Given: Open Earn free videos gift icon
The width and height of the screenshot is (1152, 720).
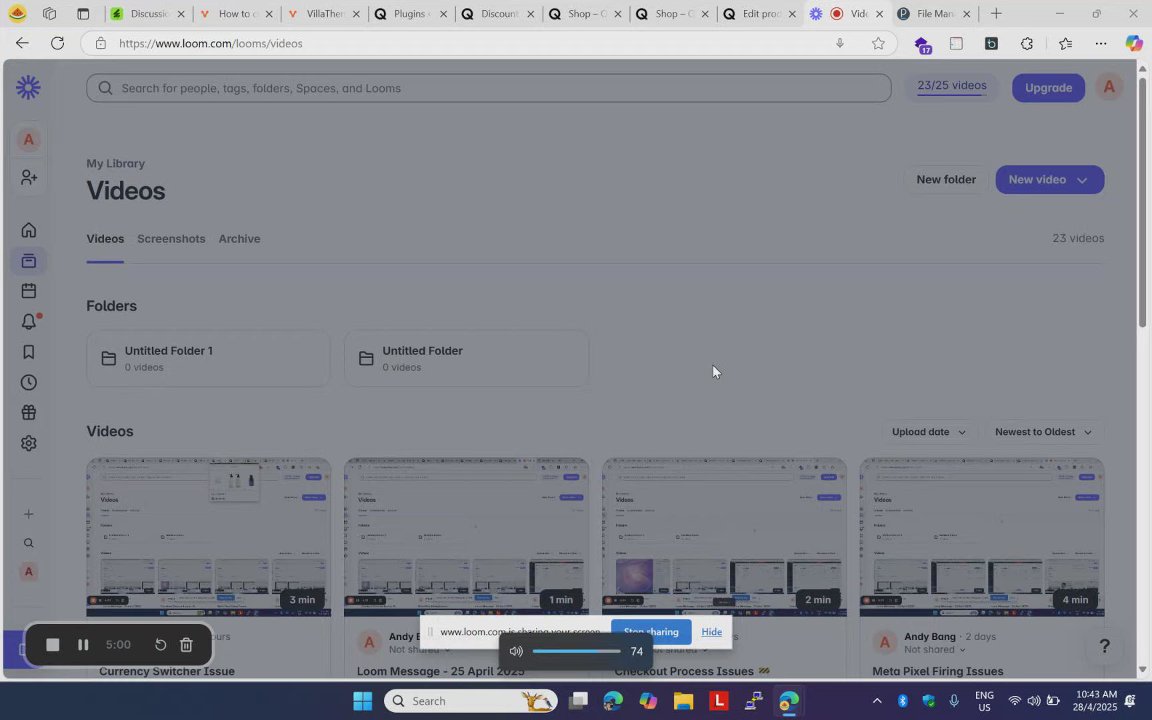Looking at the screenshot, I should tap(29, 413).
